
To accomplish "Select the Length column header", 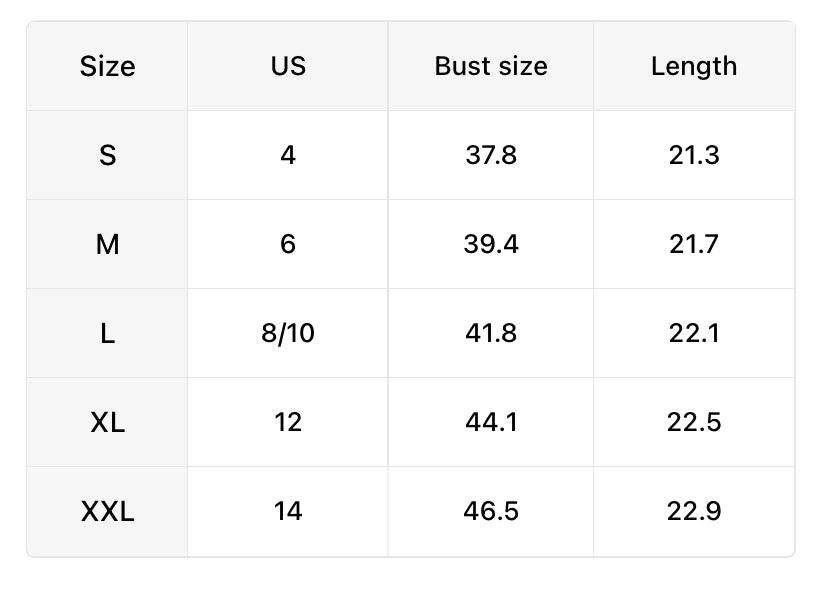I will click(694, 66).
